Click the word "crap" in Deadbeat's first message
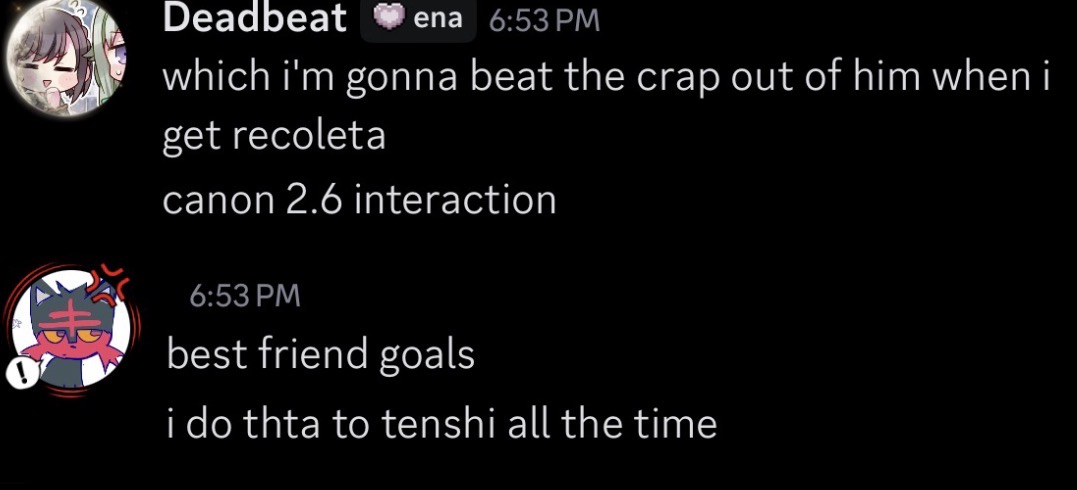This screenshot has width=1077, height=490. click(x=676, y=78)
